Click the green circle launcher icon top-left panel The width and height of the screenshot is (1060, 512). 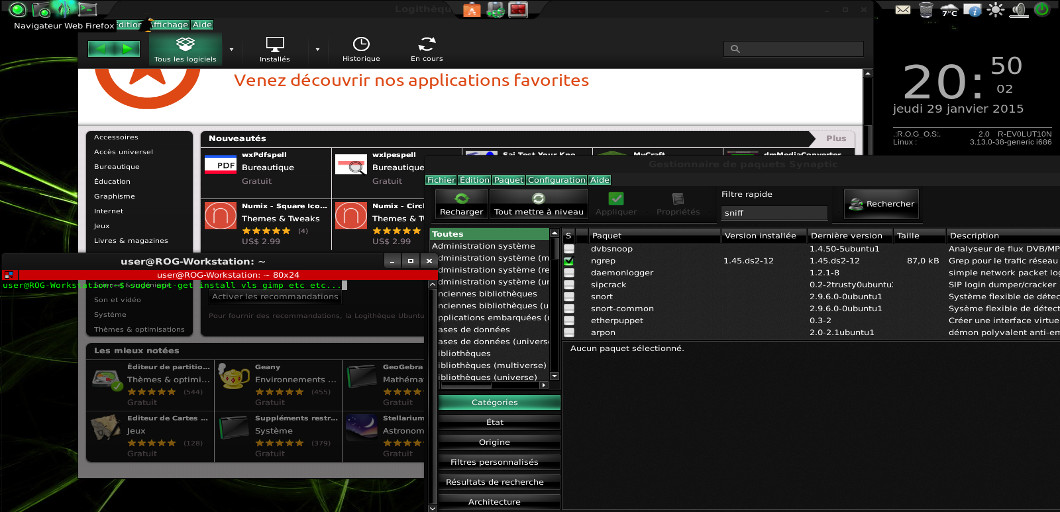[18, 9]
